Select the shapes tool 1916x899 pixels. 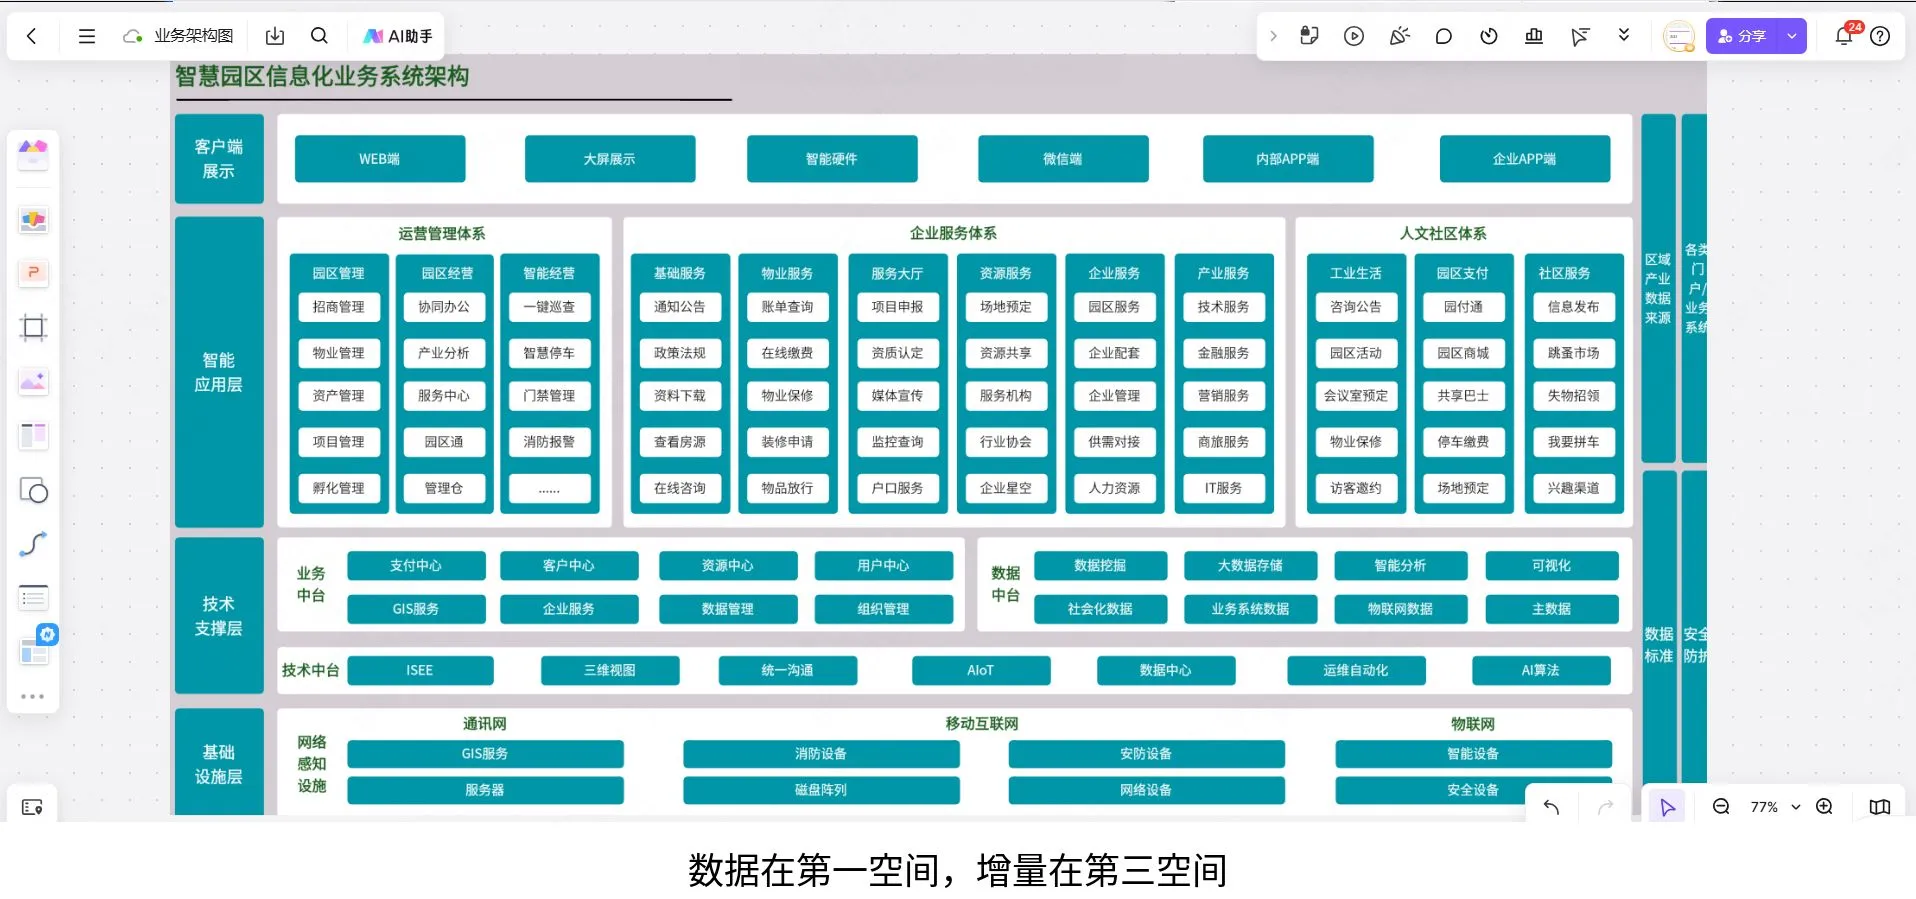point(33,490)
